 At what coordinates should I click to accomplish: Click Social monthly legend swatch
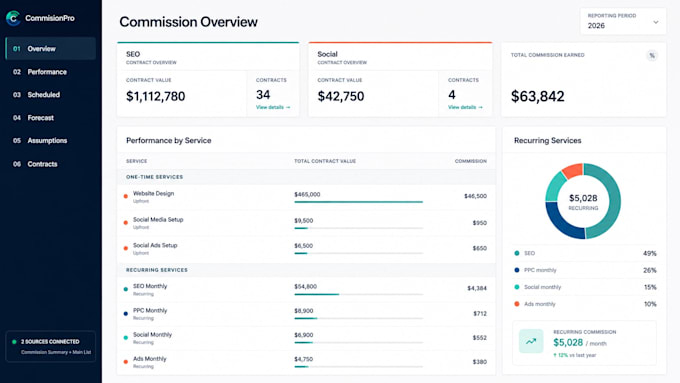(x=517, y=287)
